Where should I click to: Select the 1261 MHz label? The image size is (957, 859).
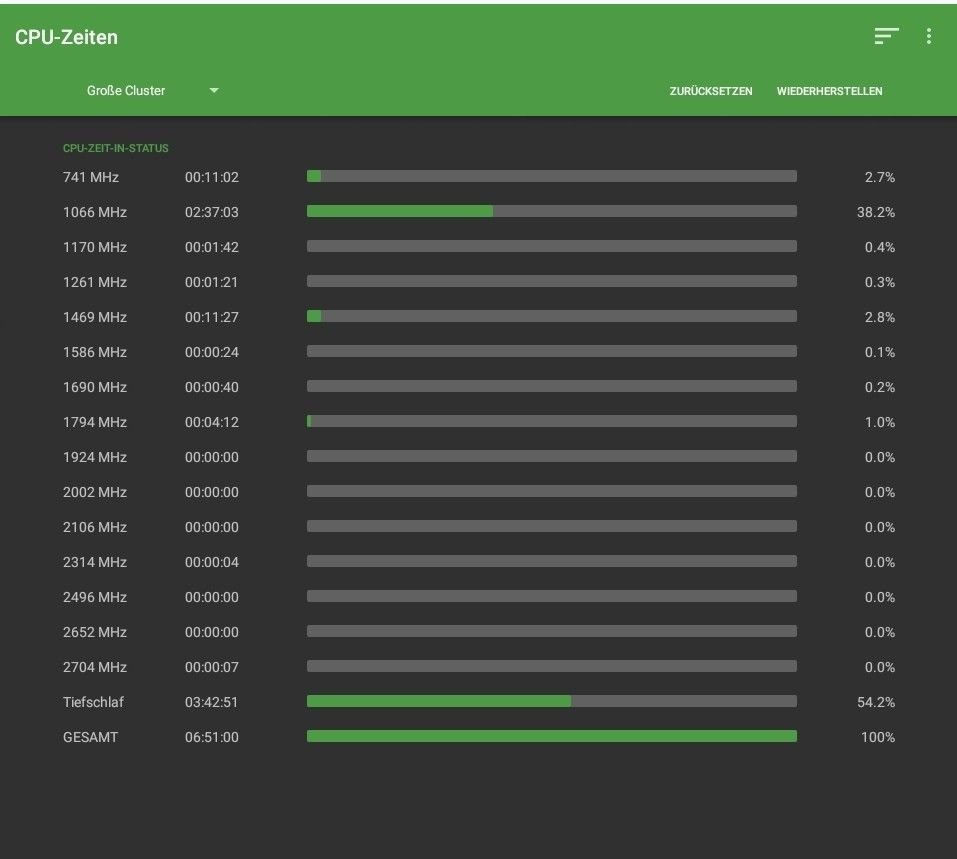(x=95, y=282)
